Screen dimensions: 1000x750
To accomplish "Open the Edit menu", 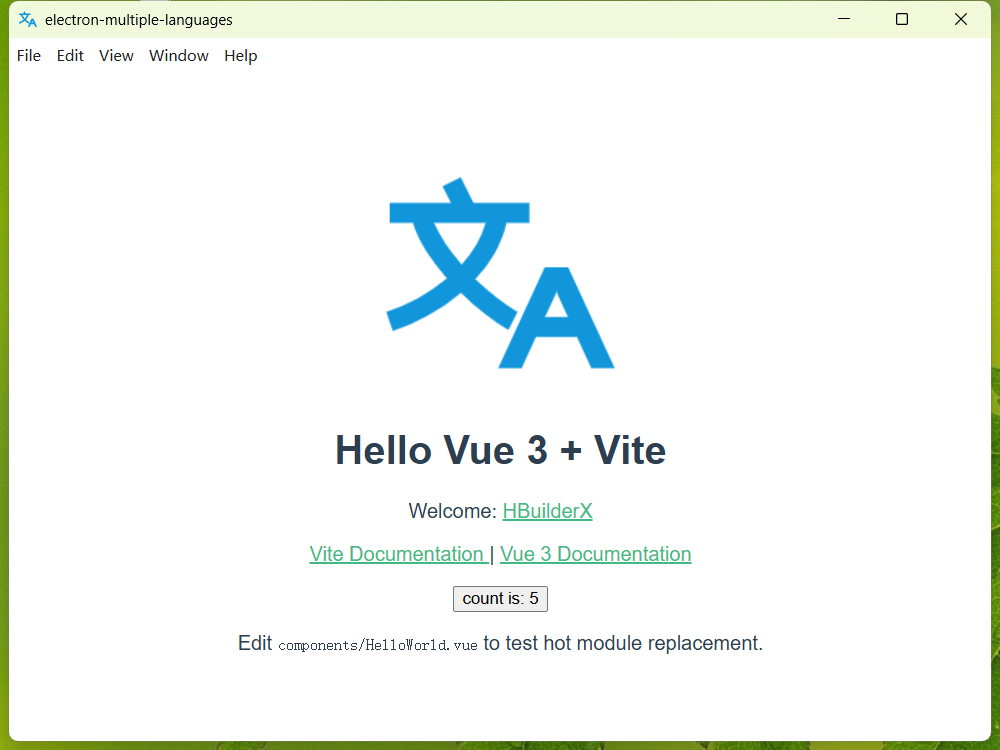I will click(x=70, y=56).
